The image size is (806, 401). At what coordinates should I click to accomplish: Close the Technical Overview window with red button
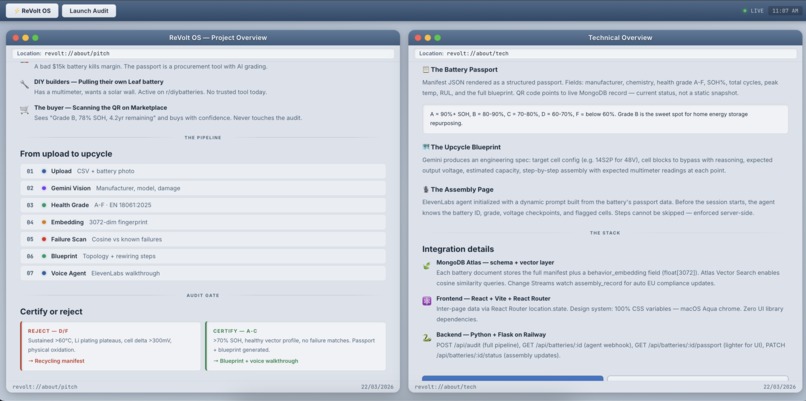[x=418, y=38]
